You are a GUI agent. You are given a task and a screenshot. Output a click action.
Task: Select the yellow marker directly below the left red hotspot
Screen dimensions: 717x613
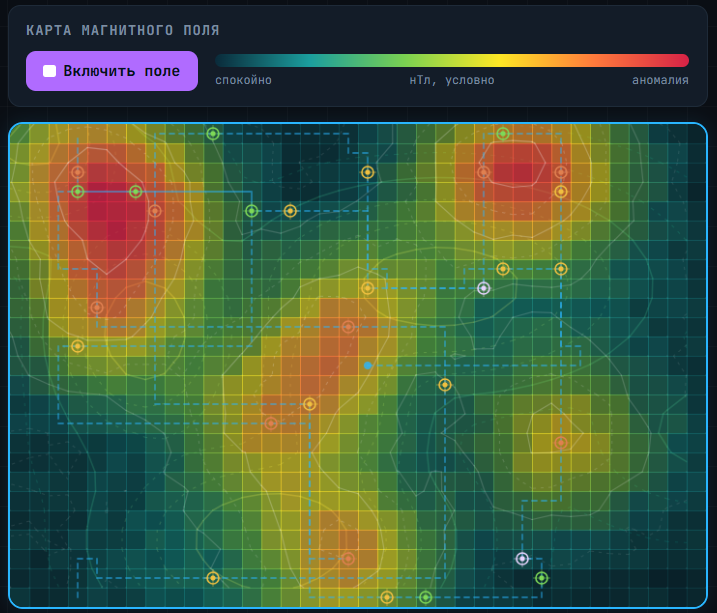point(78,346)
